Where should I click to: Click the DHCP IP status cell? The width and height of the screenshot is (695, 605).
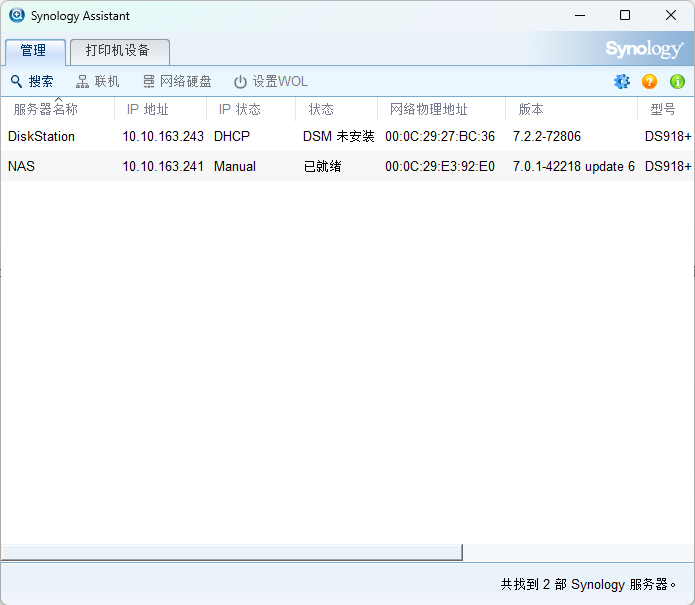pos(231,137)
